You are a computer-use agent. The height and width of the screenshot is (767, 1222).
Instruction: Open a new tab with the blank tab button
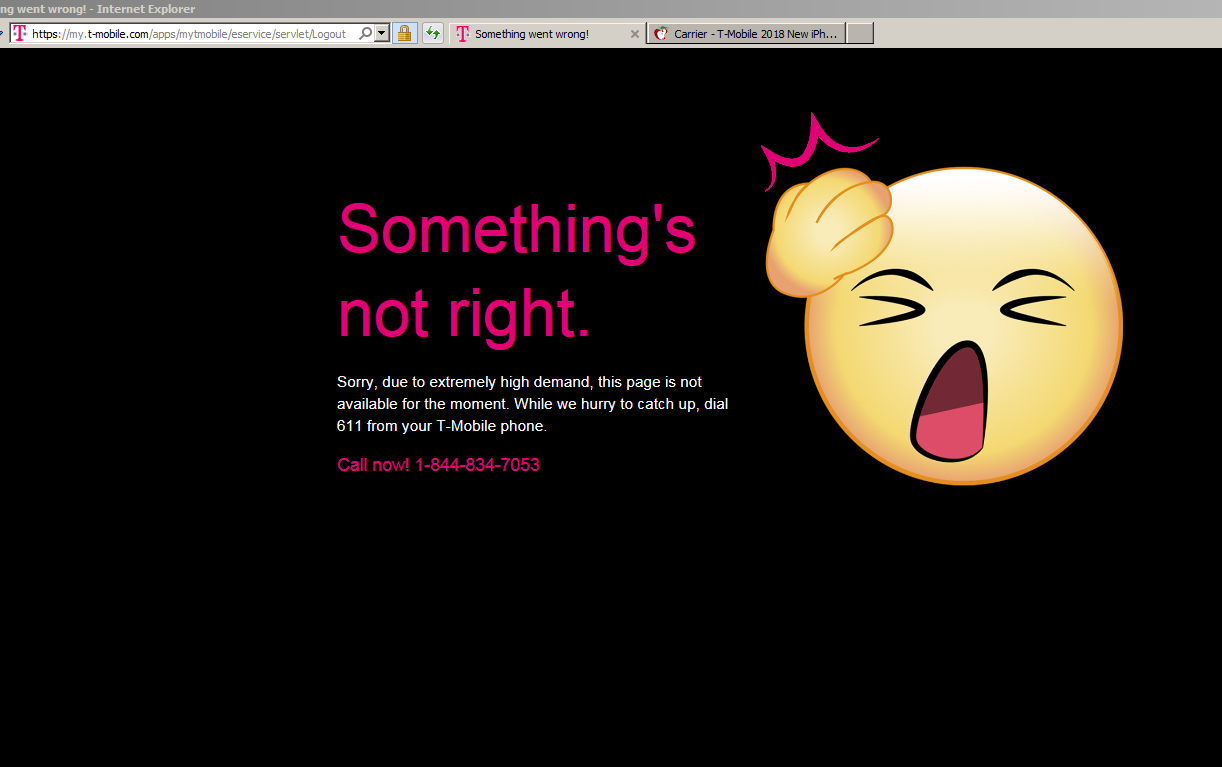(860, 34)
